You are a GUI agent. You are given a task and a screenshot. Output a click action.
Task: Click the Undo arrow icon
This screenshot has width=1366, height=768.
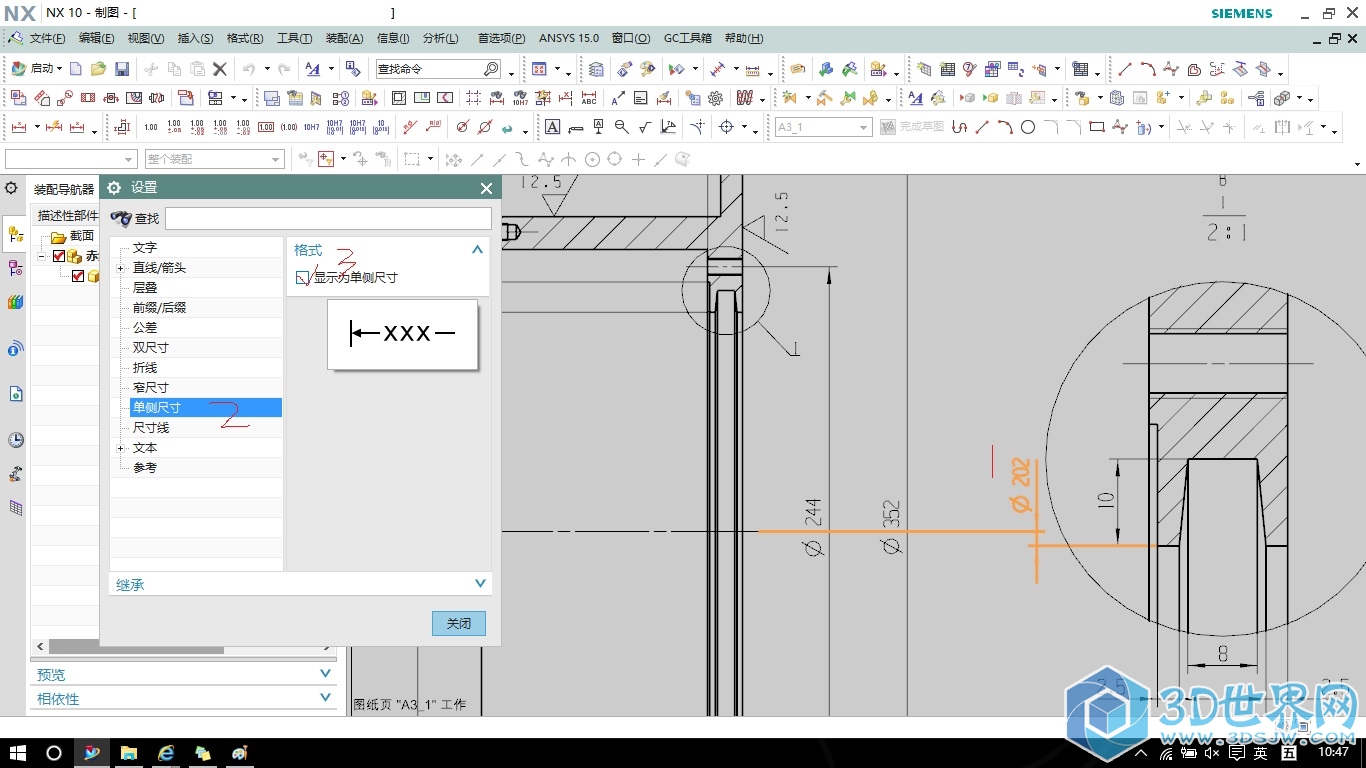click(x=249, y=69)
